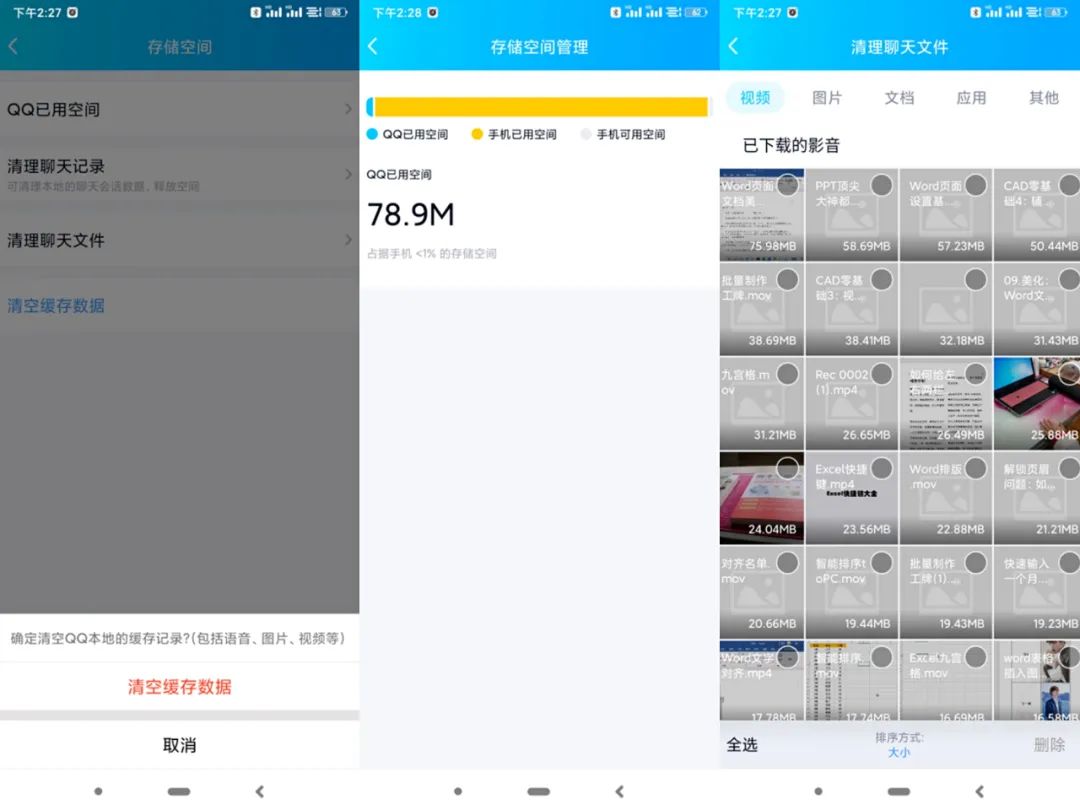1080x810 pixels.
Task: Select the 57.23MB Word video checkbox
Action: pos(975,185)
